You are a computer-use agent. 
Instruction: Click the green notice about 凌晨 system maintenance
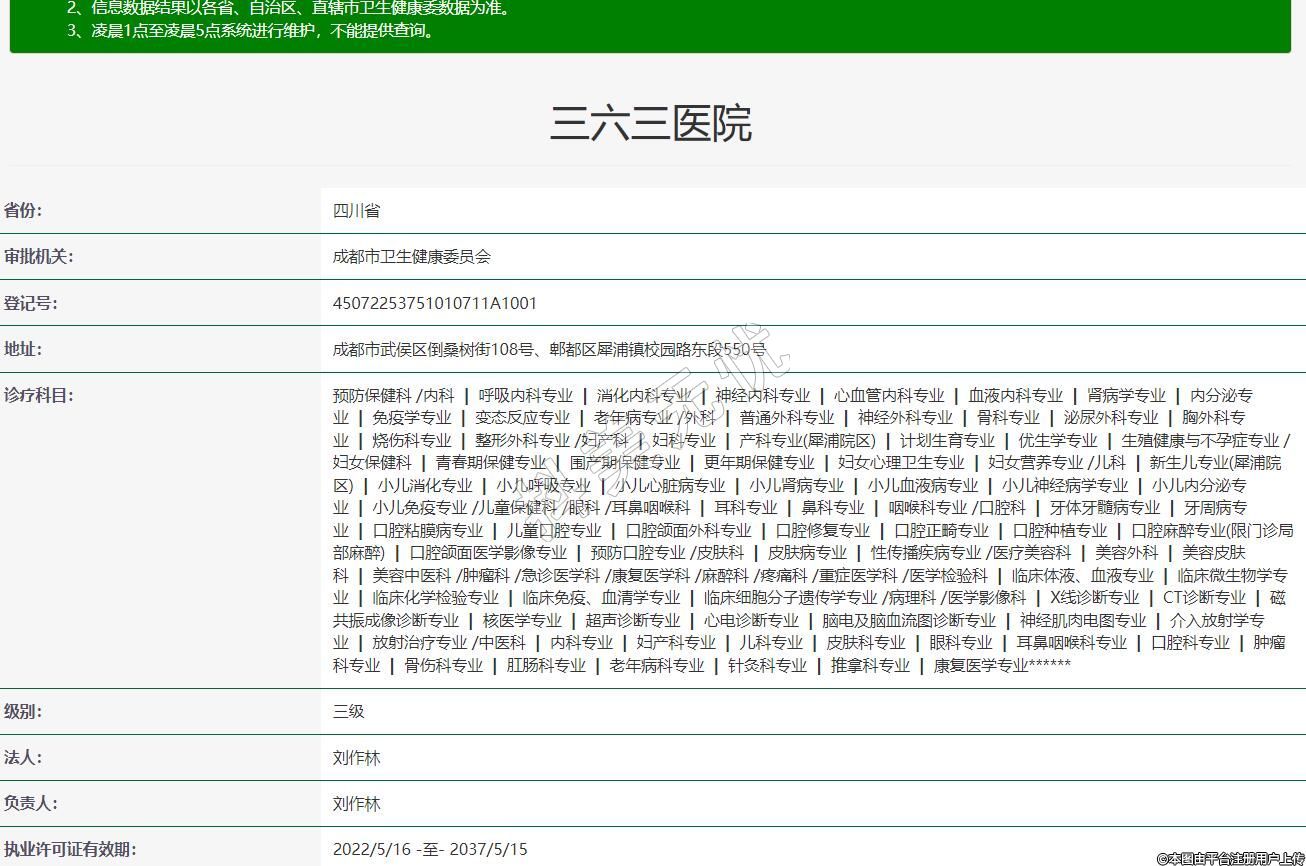pos(252,30)
